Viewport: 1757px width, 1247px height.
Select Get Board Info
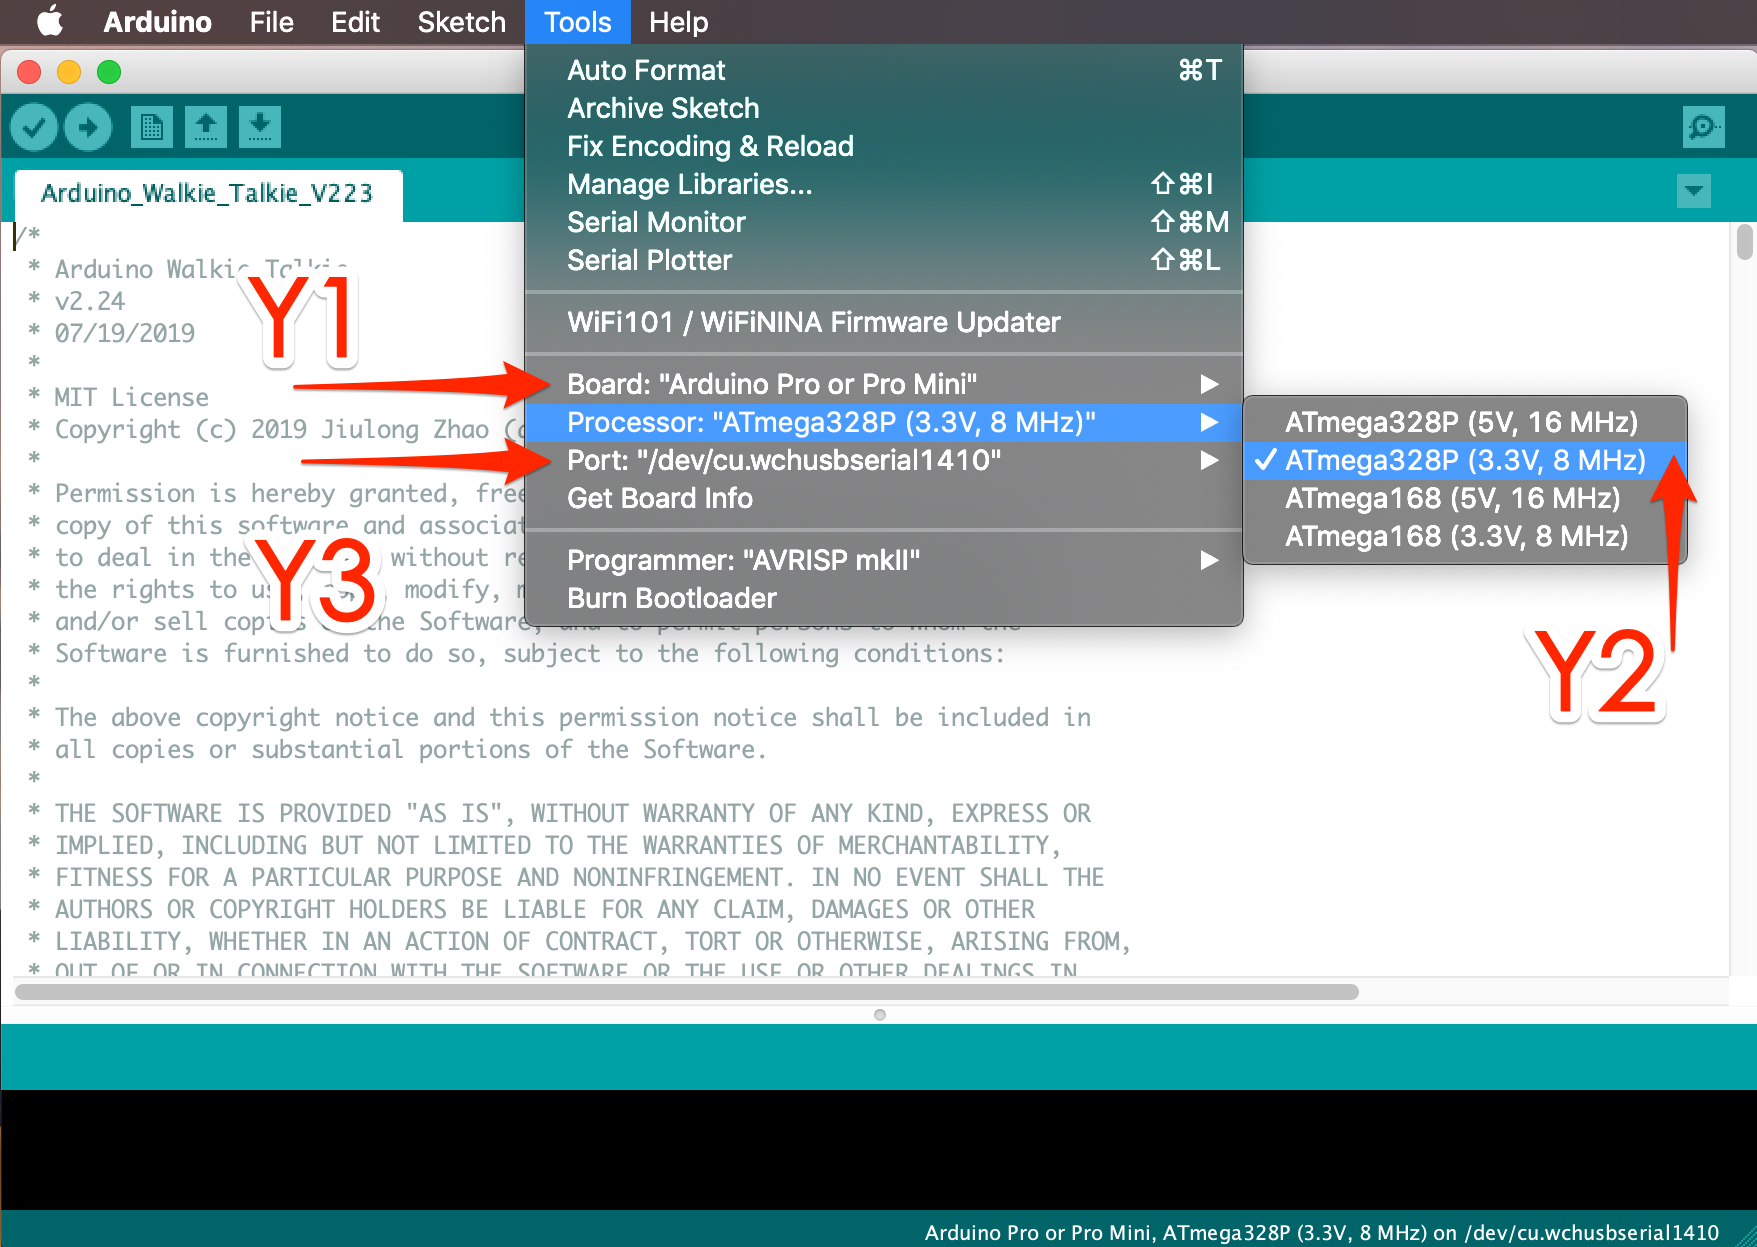[884, 498]
